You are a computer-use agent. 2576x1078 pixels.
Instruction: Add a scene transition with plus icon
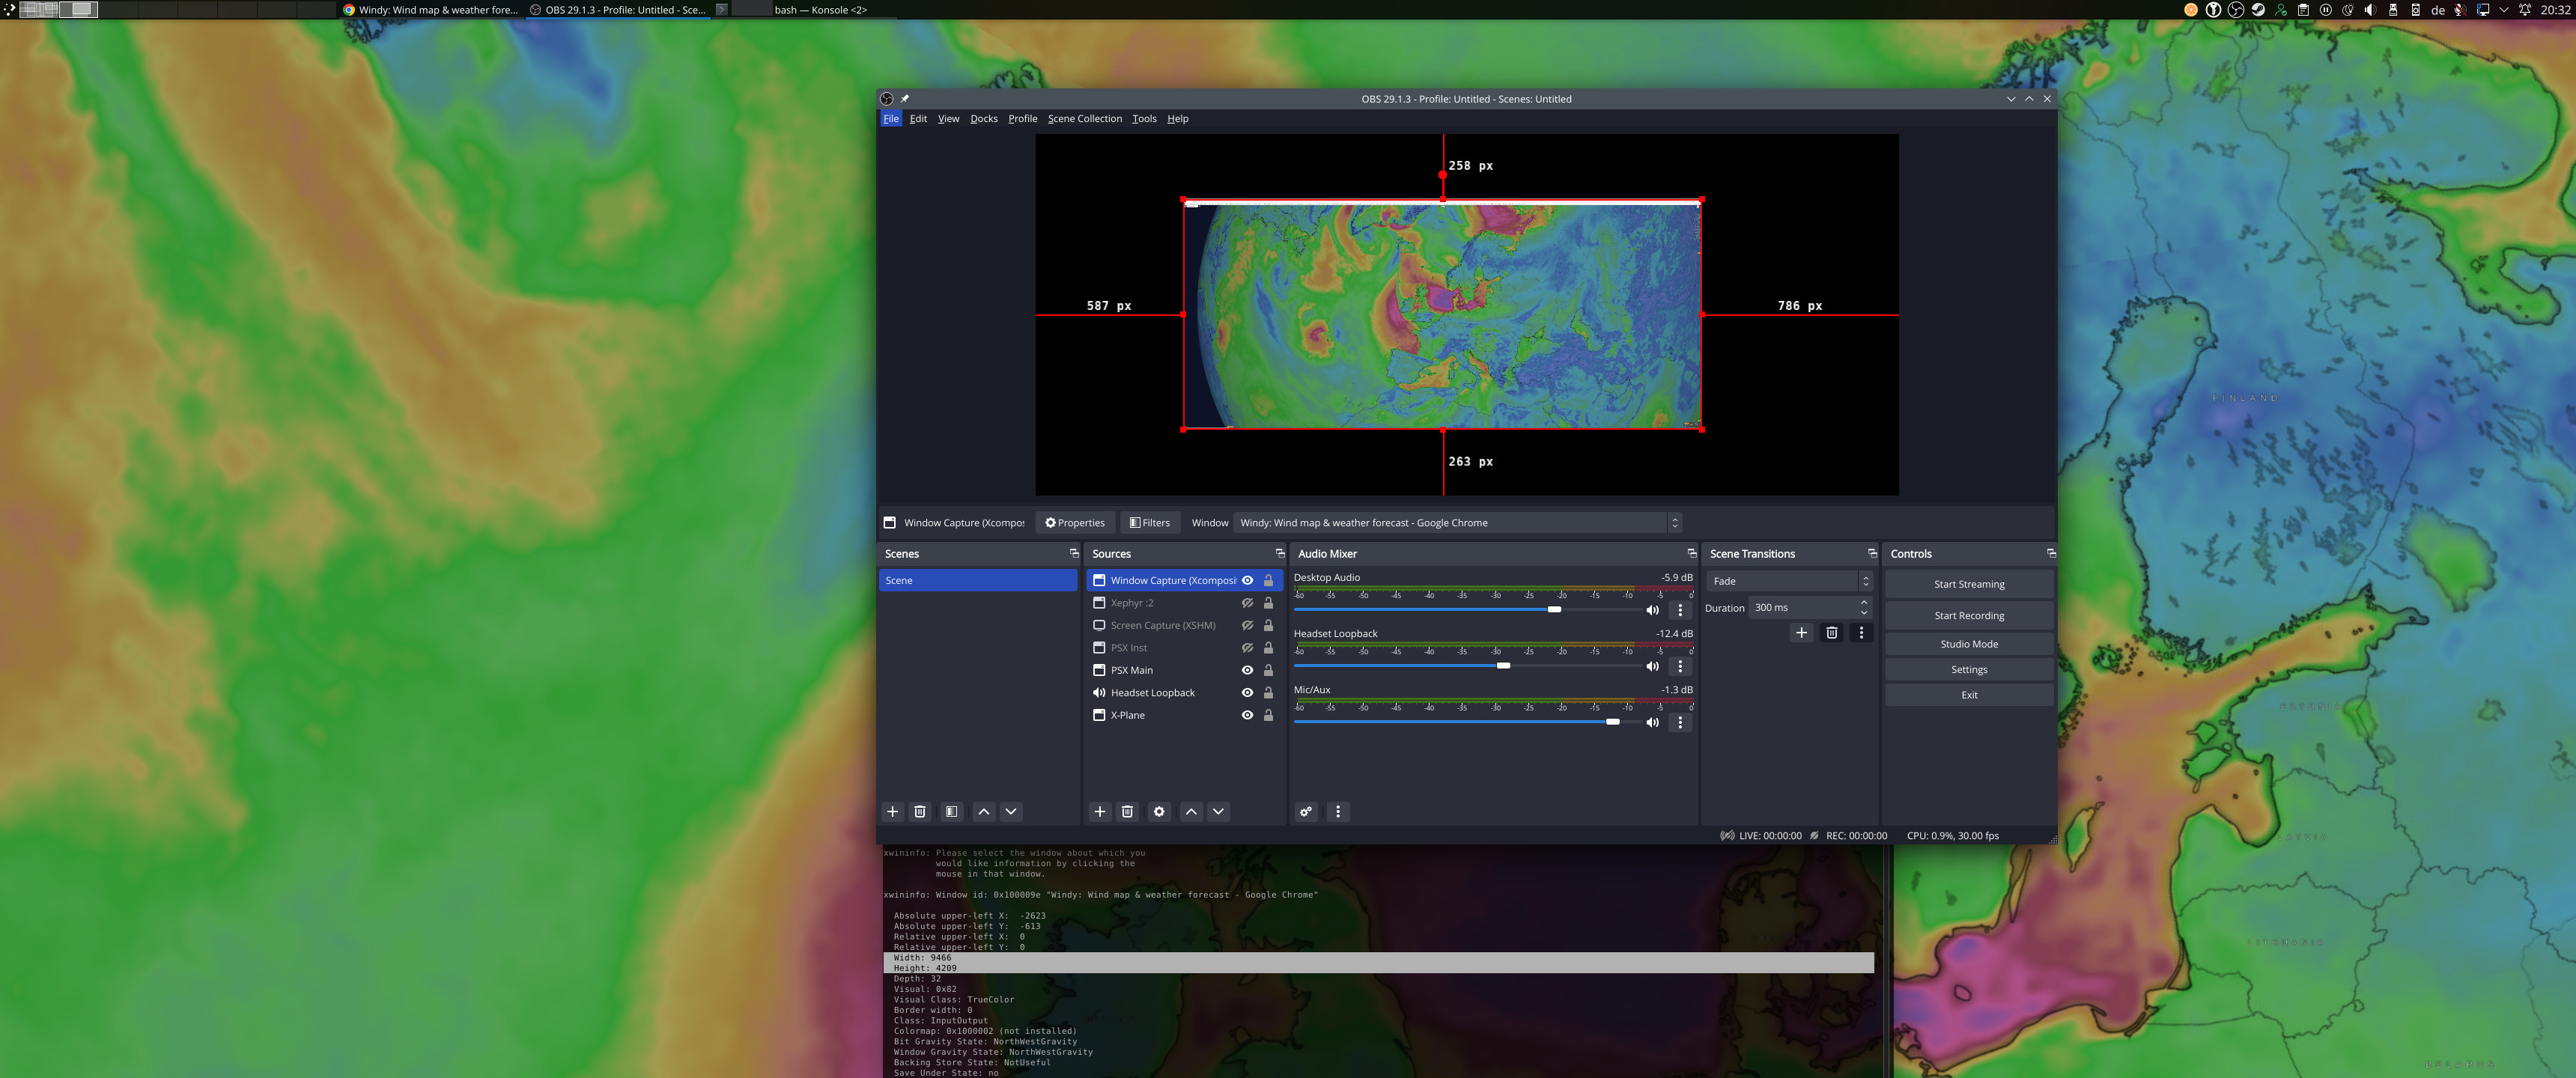[x=1801, y=632]
